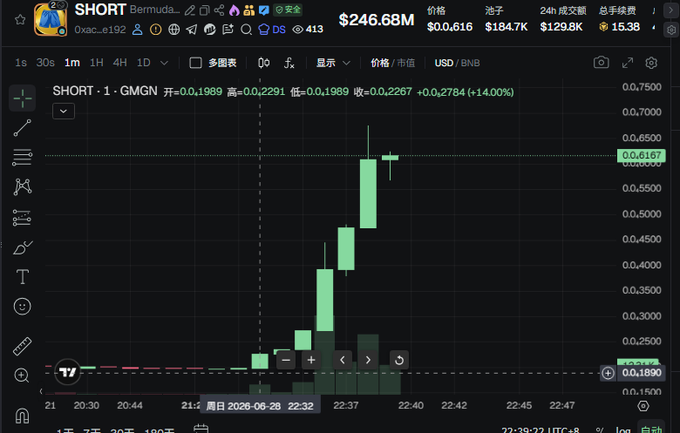Open the Telegram paper plane link
Screen dimensions: 680x433
click(x=191, y=30)
